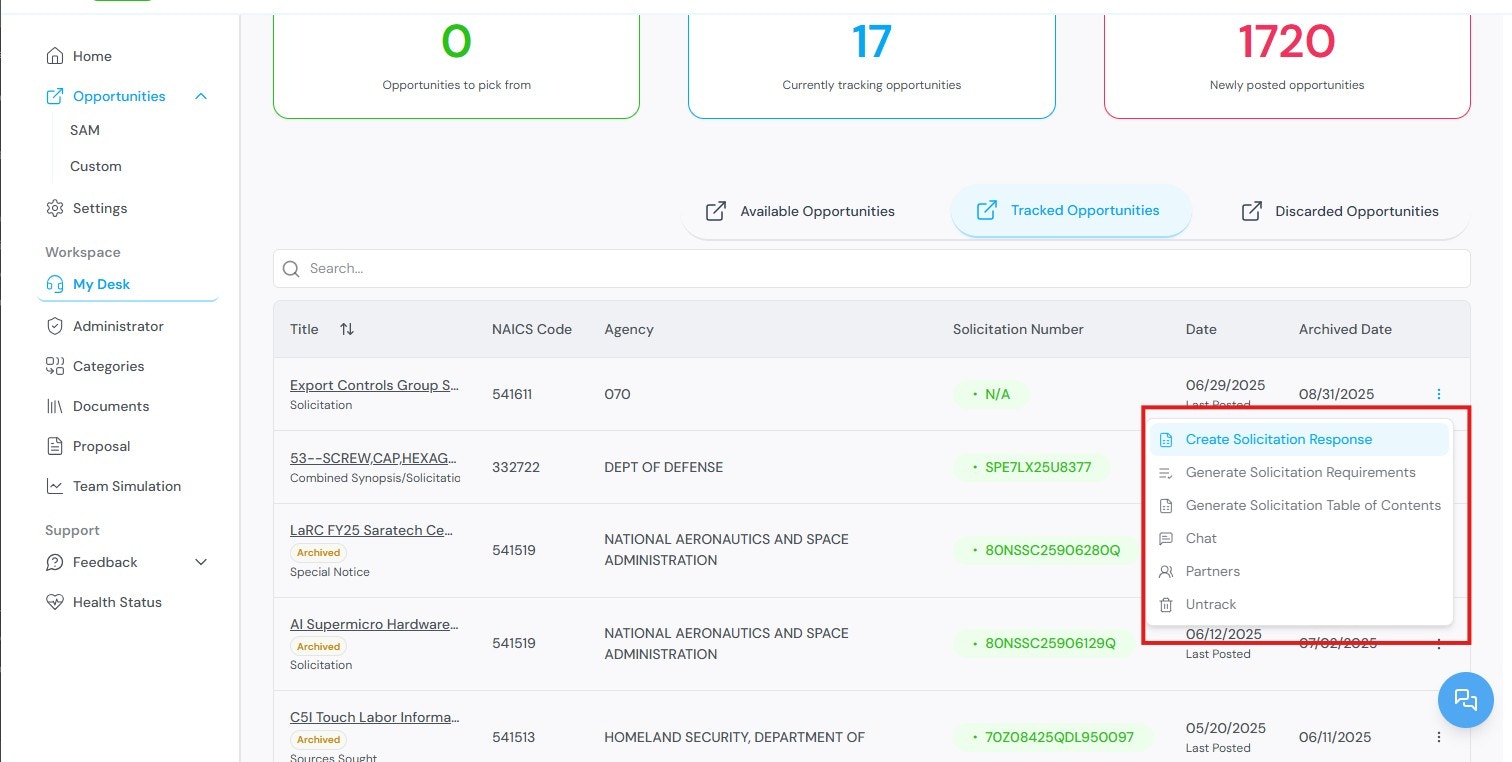The image size is (1512, 762).
Task: Choose Generate Solicitation Table of Contents
Action: click(x=1299, y=505)
